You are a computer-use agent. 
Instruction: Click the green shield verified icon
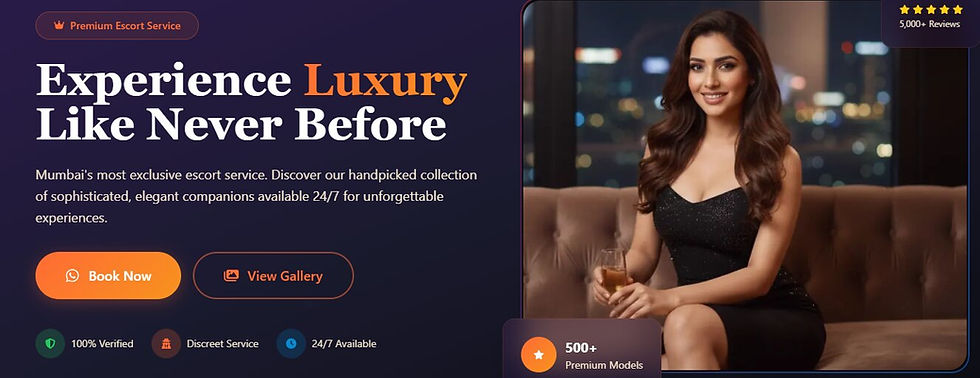click(50, 344)
